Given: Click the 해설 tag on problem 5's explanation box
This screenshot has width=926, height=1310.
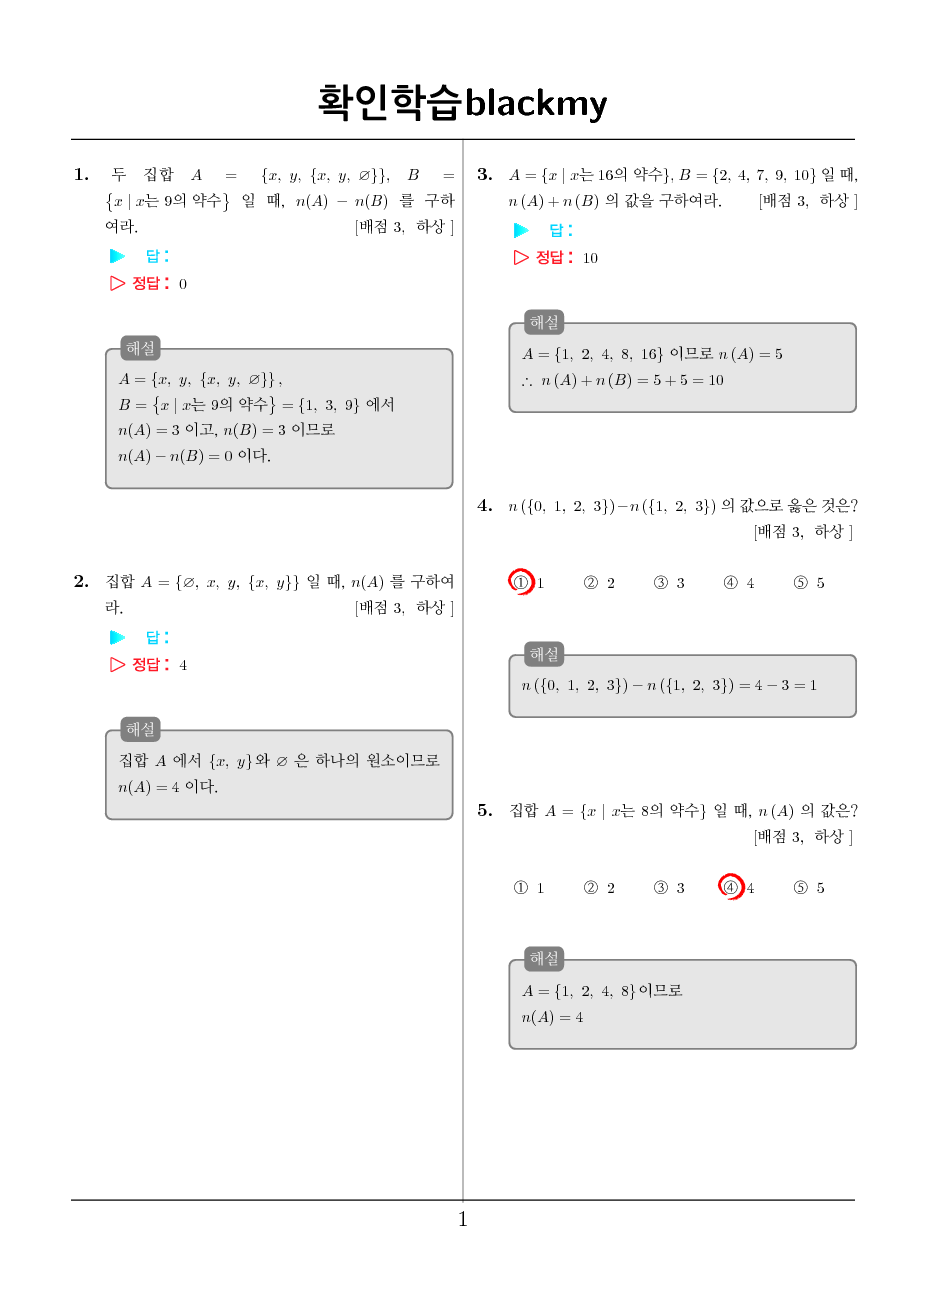Looking at the screenshot, I should (544, 959).
